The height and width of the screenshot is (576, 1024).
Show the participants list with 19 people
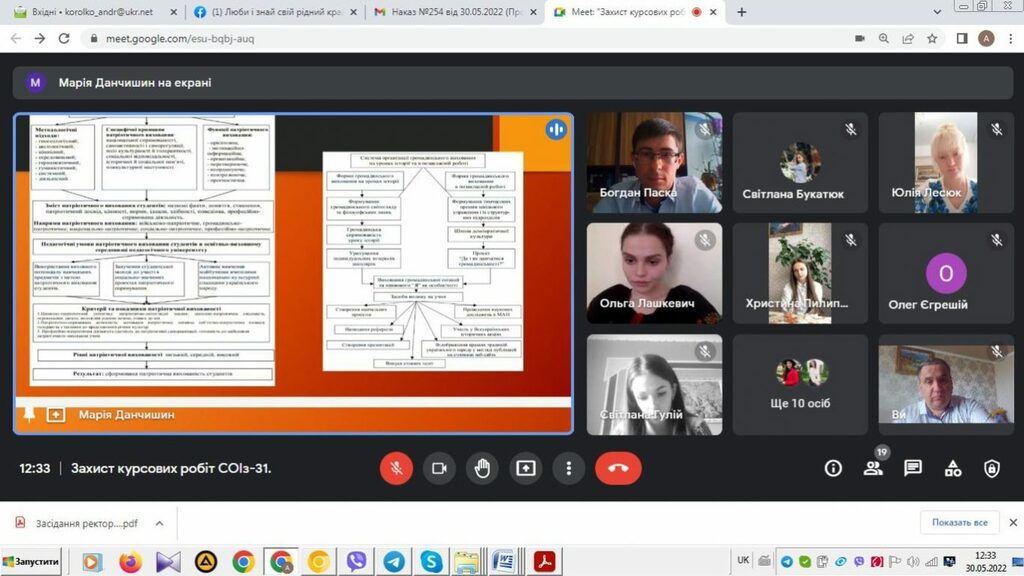[873, 468]
